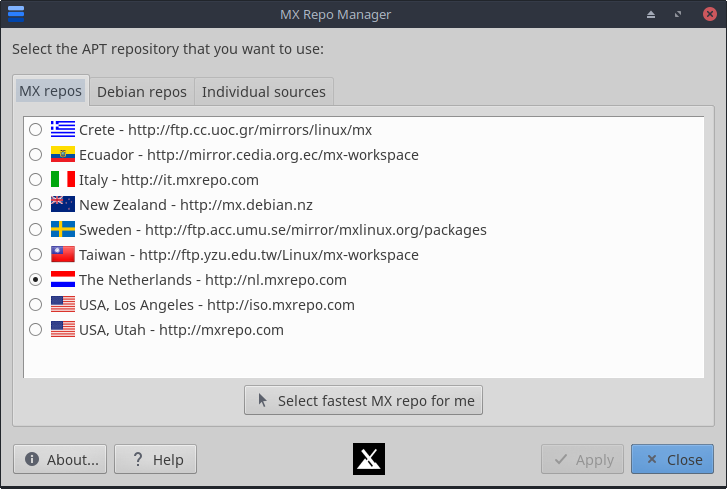Switch to the Debian repos tab

[x=142, y=92]
